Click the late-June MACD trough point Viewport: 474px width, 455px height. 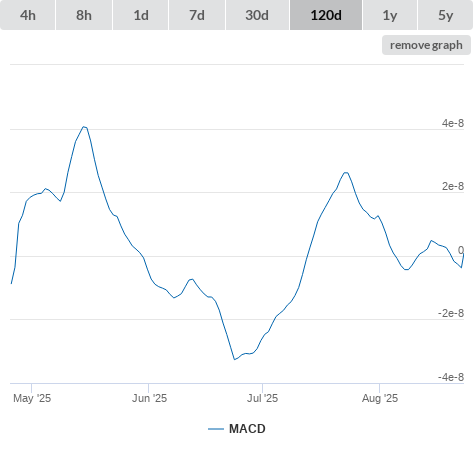pyautogui.click(x=235, y=359)
